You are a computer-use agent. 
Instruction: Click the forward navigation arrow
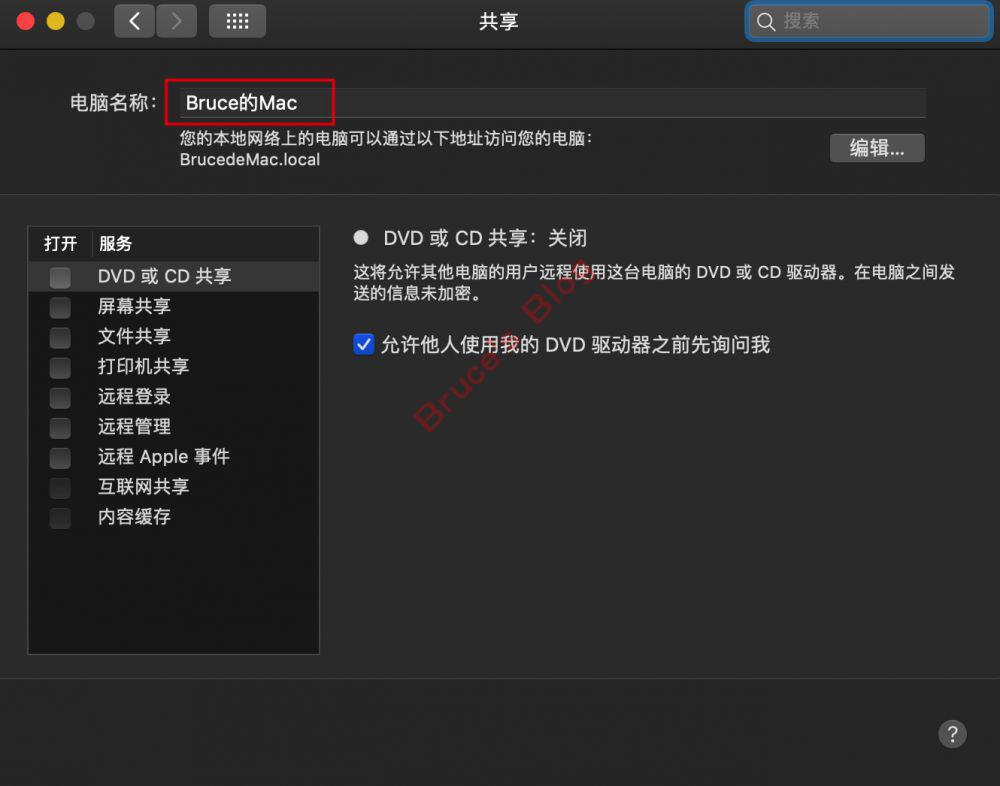point(177,21)
